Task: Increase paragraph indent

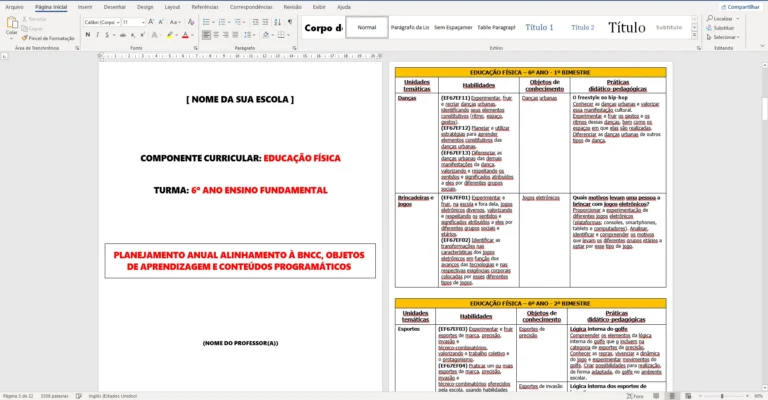Action: click(x=265, y=22)
